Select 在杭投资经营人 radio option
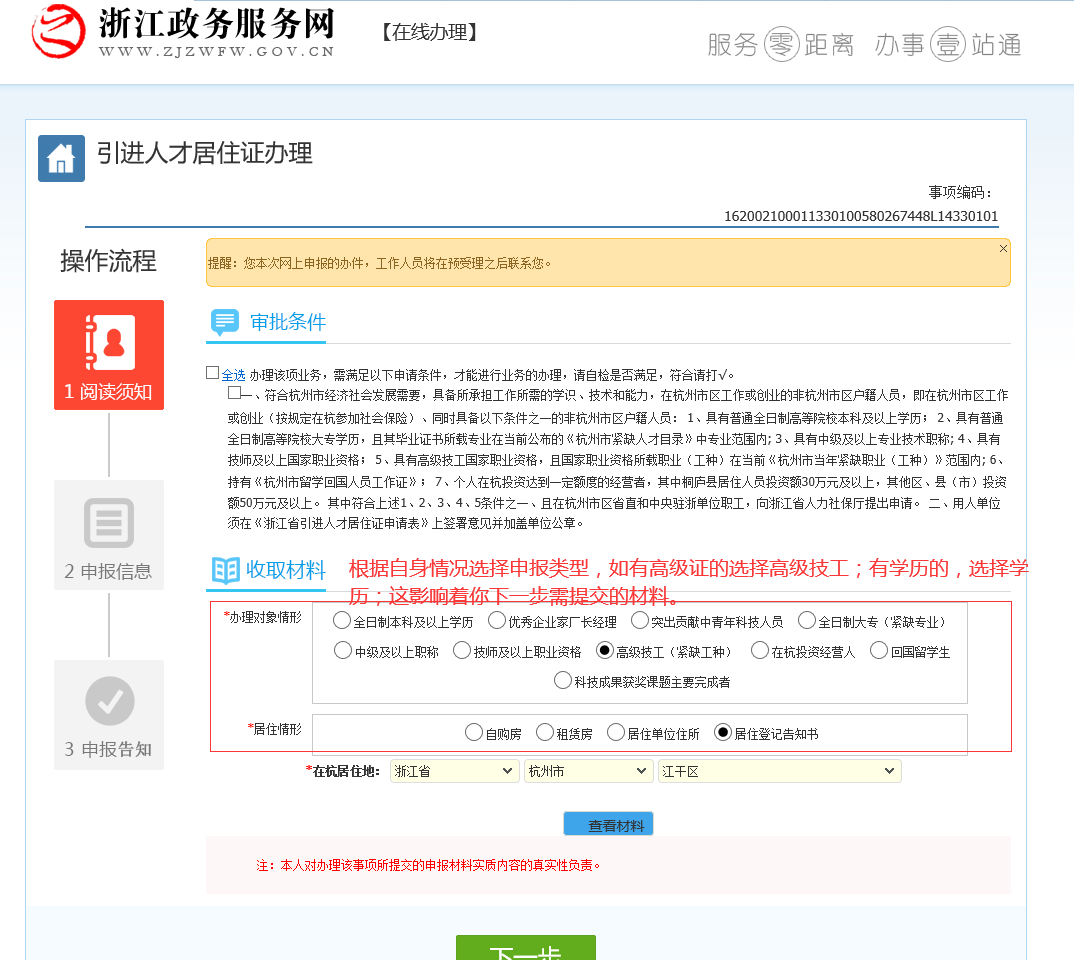 click(760, 650)
